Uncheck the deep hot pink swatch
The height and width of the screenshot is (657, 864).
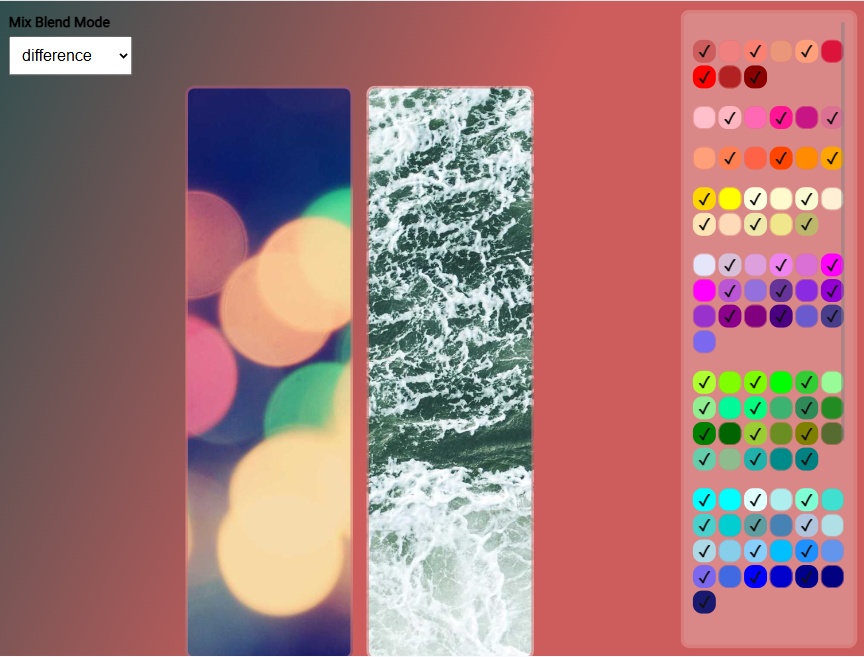tap(781, 118)
